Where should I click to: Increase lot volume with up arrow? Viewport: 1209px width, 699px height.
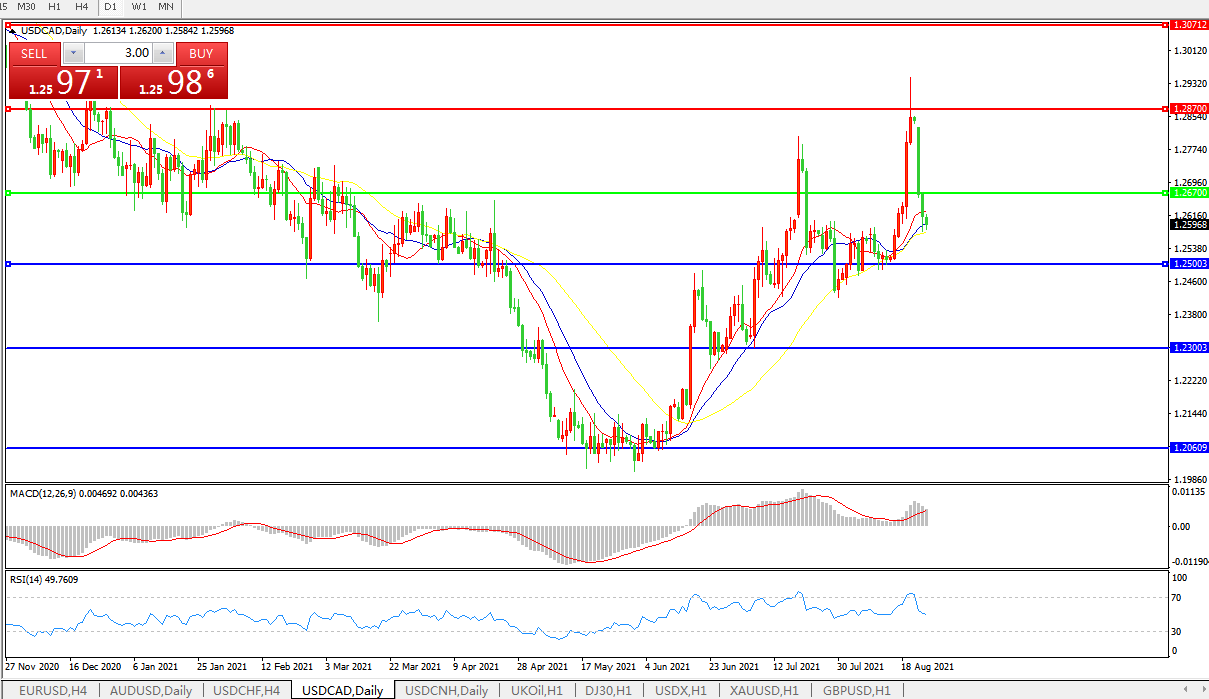pos(164,54)
